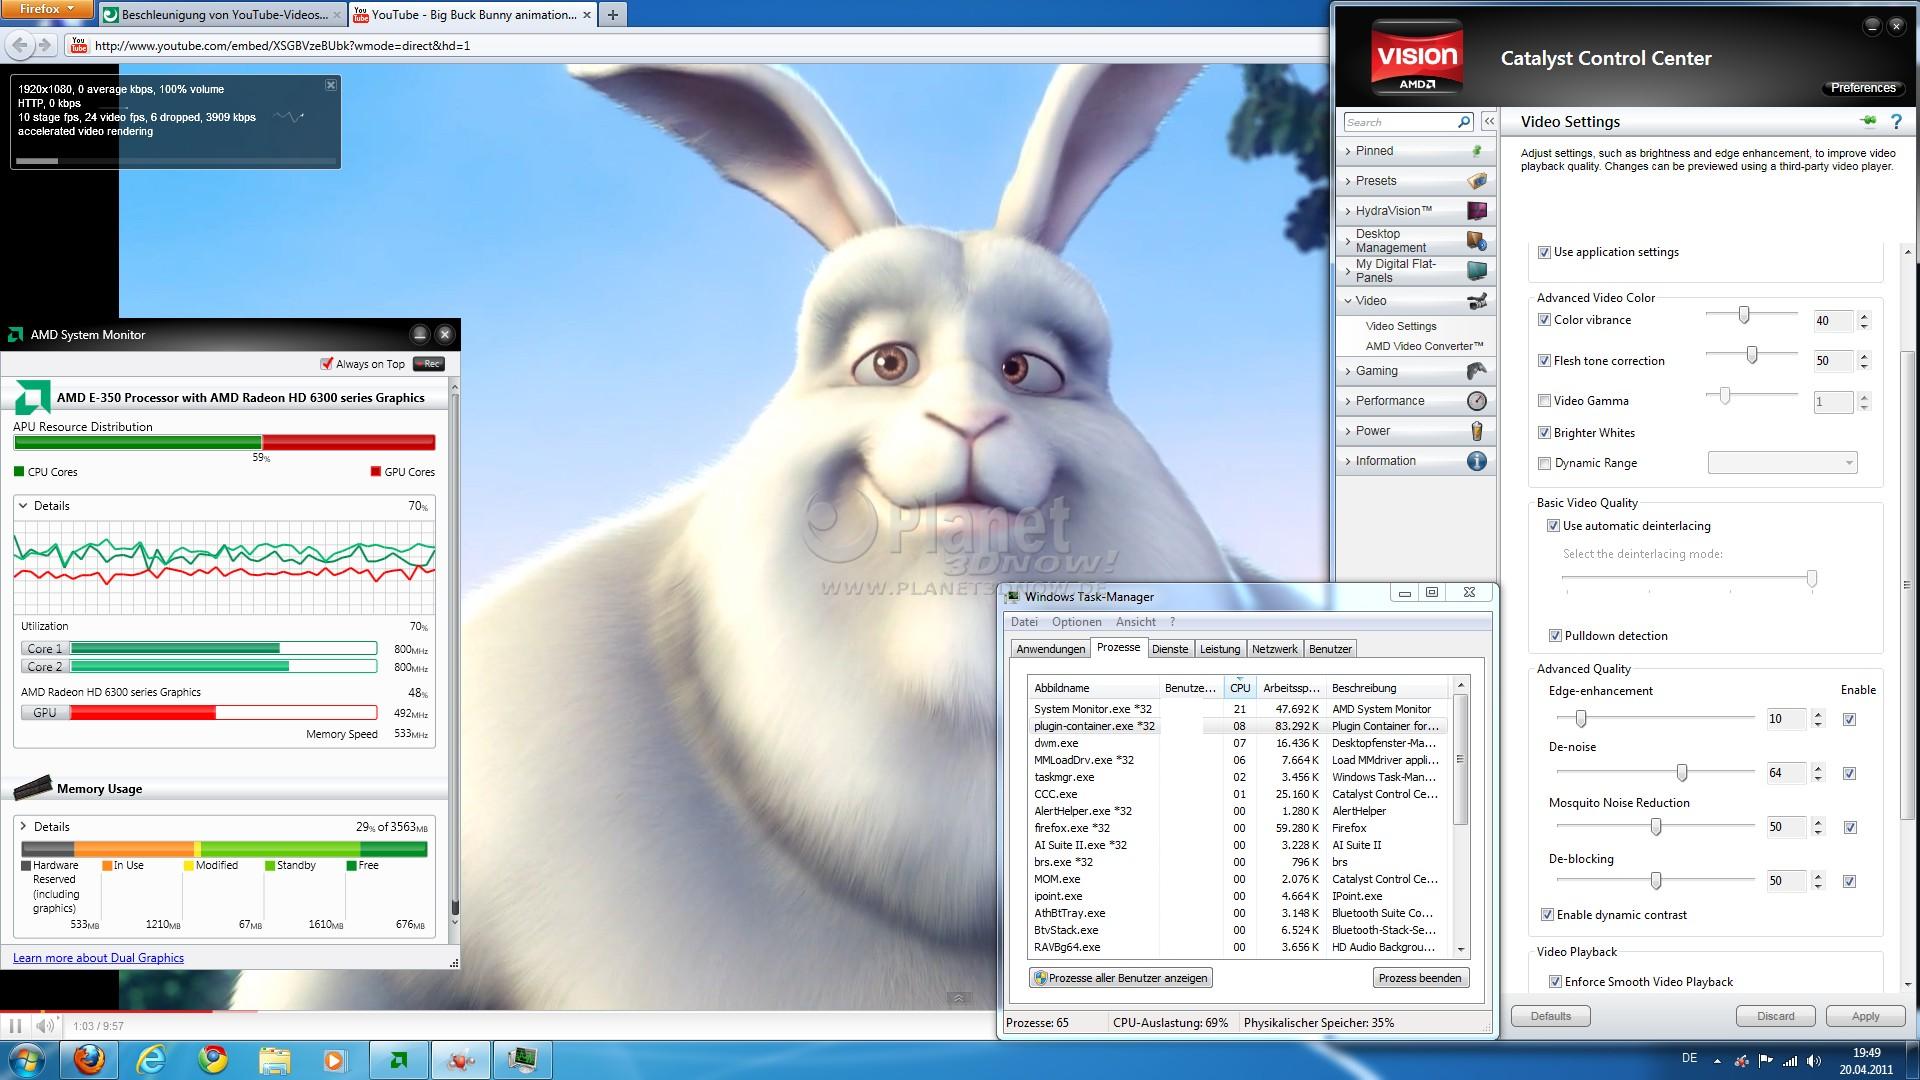
Task: Click the My Digital Flat-Panels icon
Action: pos(1477,271)
